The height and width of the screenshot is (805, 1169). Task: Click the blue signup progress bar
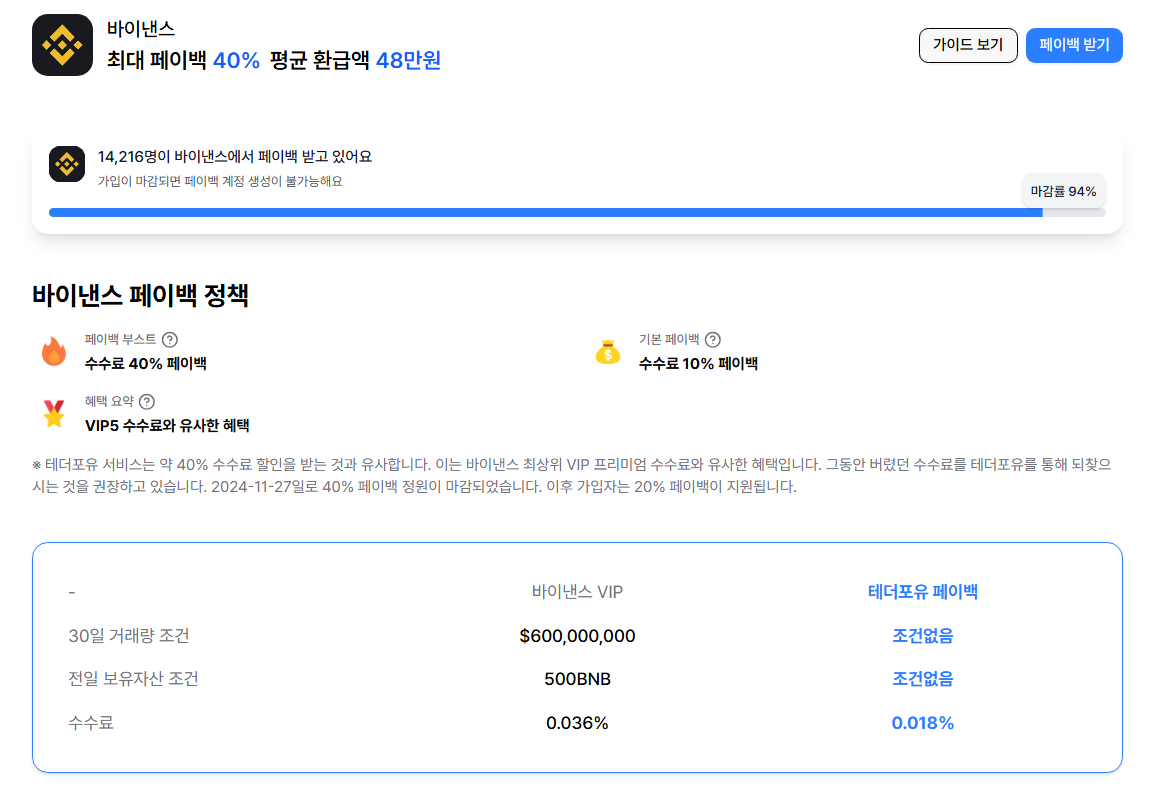[576, 212]
